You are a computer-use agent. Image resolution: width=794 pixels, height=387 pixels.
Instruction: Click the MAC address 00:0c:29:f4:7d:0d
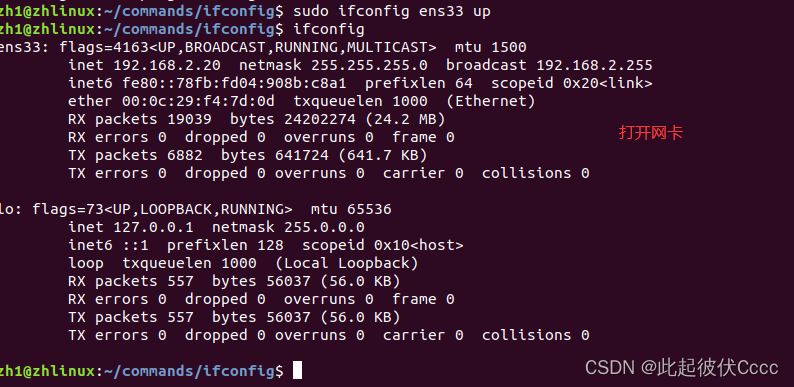pos(198,101)
